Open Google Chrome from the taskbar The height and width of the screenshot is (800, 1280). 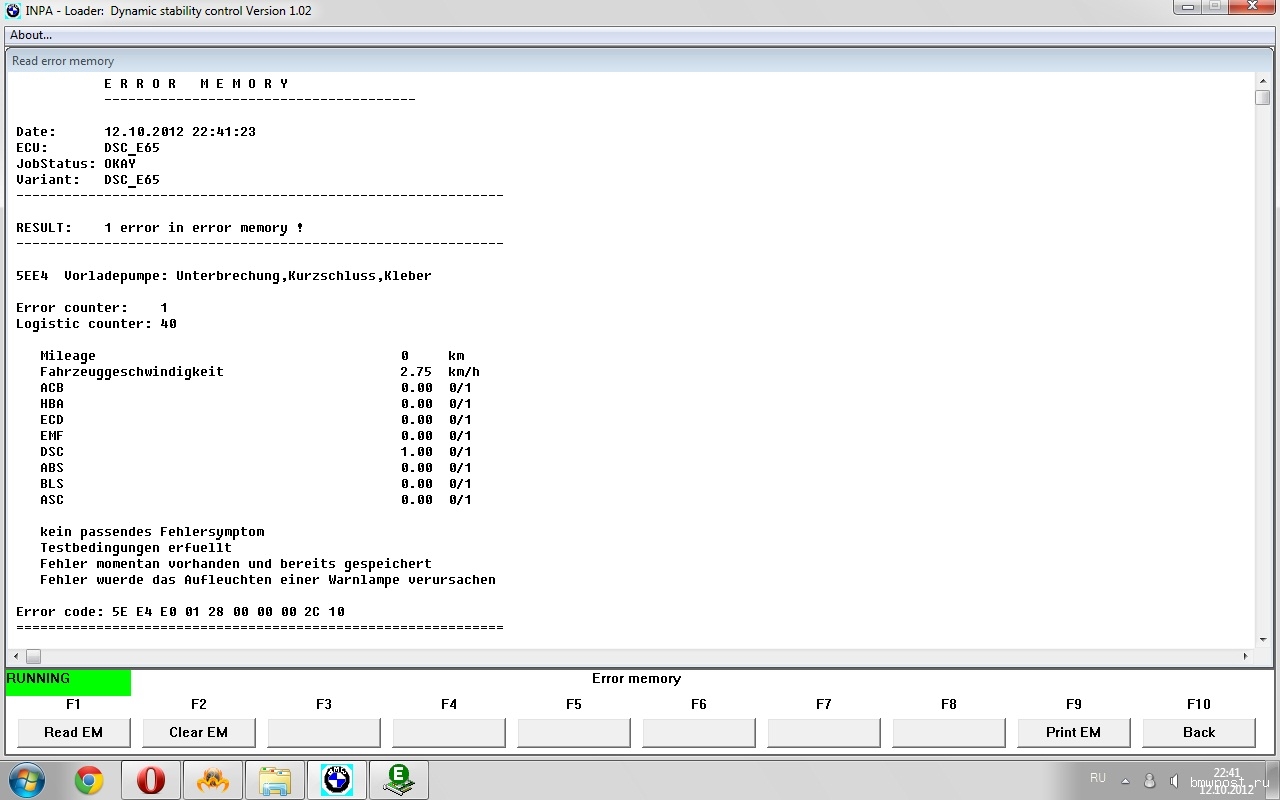click(x=89, y=780)
